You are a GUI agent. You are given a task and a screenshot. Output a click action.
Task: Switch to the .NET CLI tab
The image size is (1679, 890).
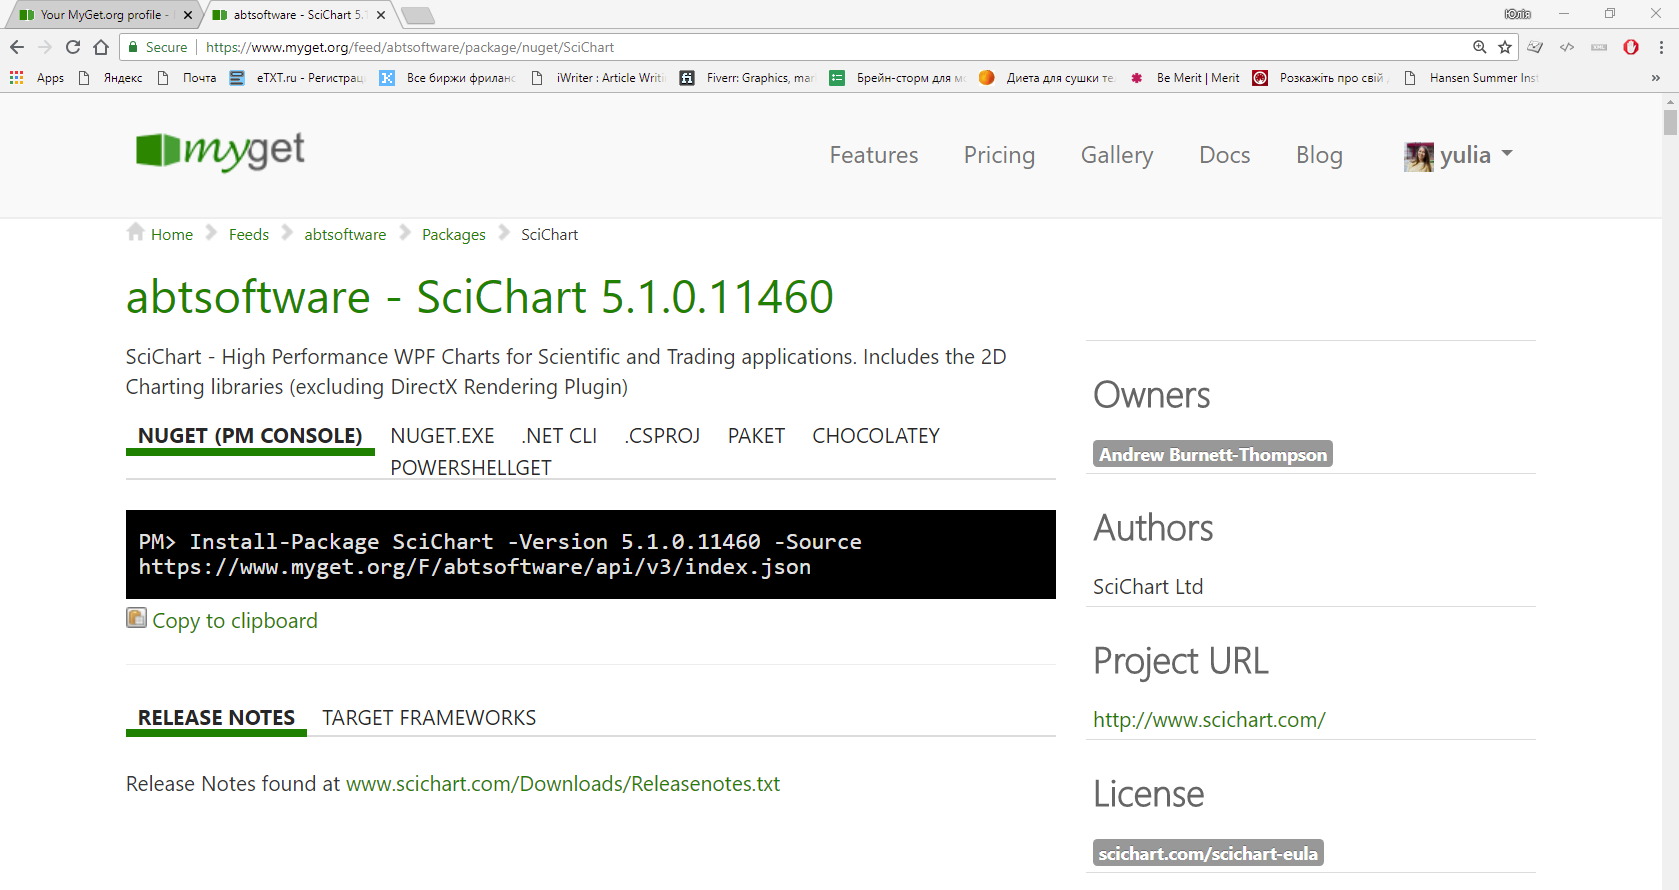[x=559, y=436]
